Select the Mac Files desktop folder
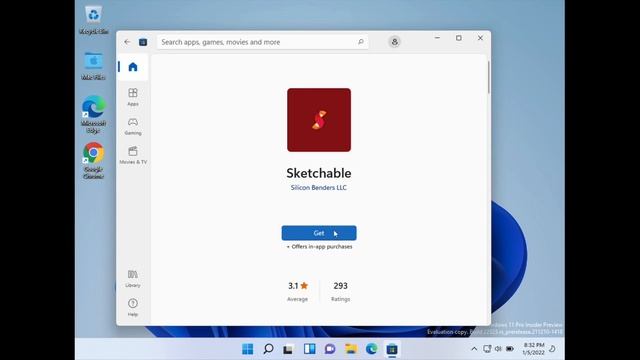The width and height of the screenshot is (640, 360). (x=93, y=66)
